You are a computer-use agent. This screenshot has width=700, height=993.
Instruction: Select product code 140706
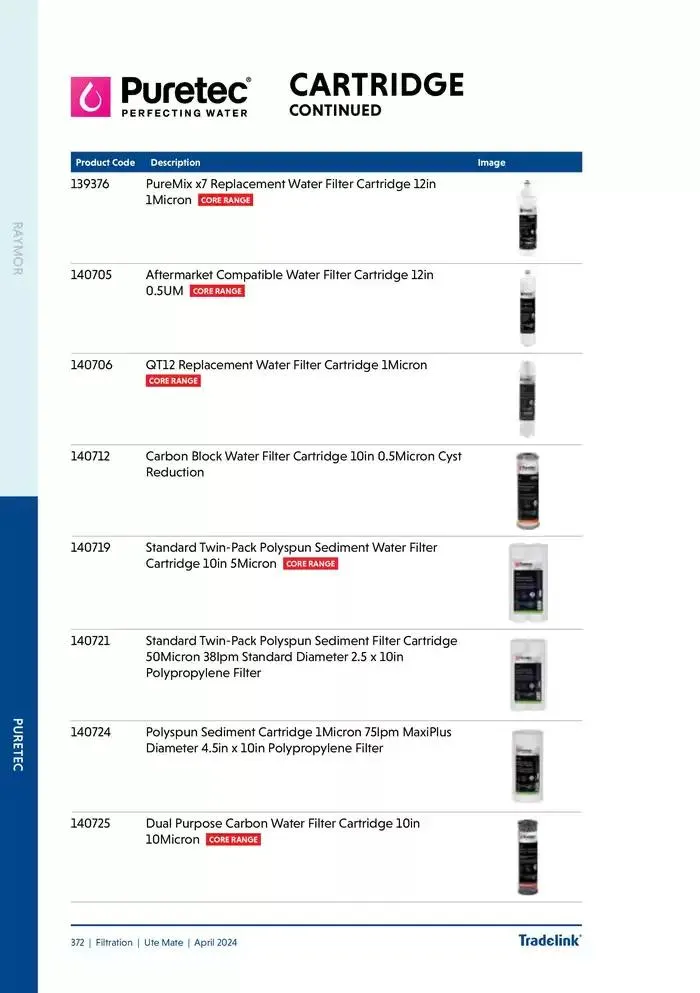pyautogui.click(x=91, y=365)
